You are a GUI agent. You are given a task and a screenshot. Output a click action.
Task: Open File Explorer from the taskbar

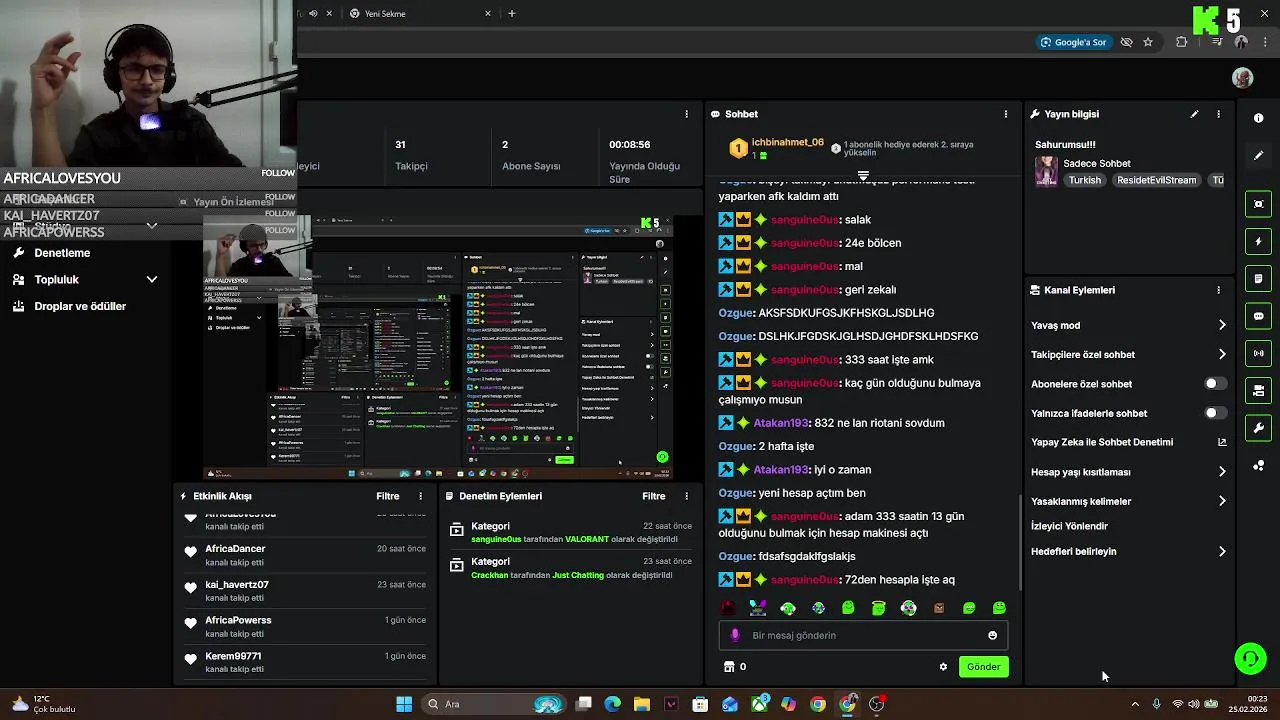pyautogui.click(x=642, y=704)
